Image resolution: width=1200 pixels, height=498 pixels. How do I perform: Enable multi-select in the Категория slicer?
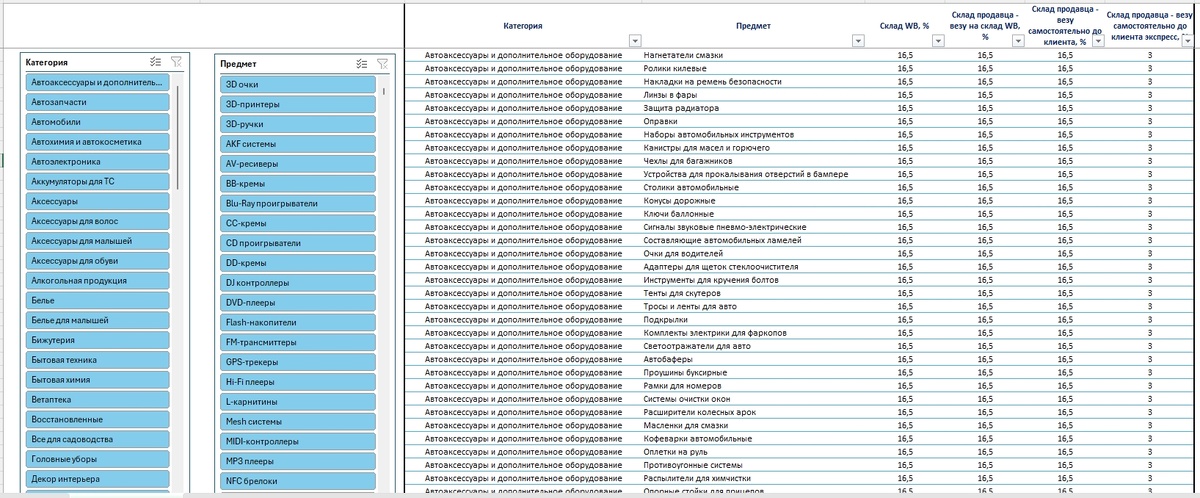[x=155, y=62]
